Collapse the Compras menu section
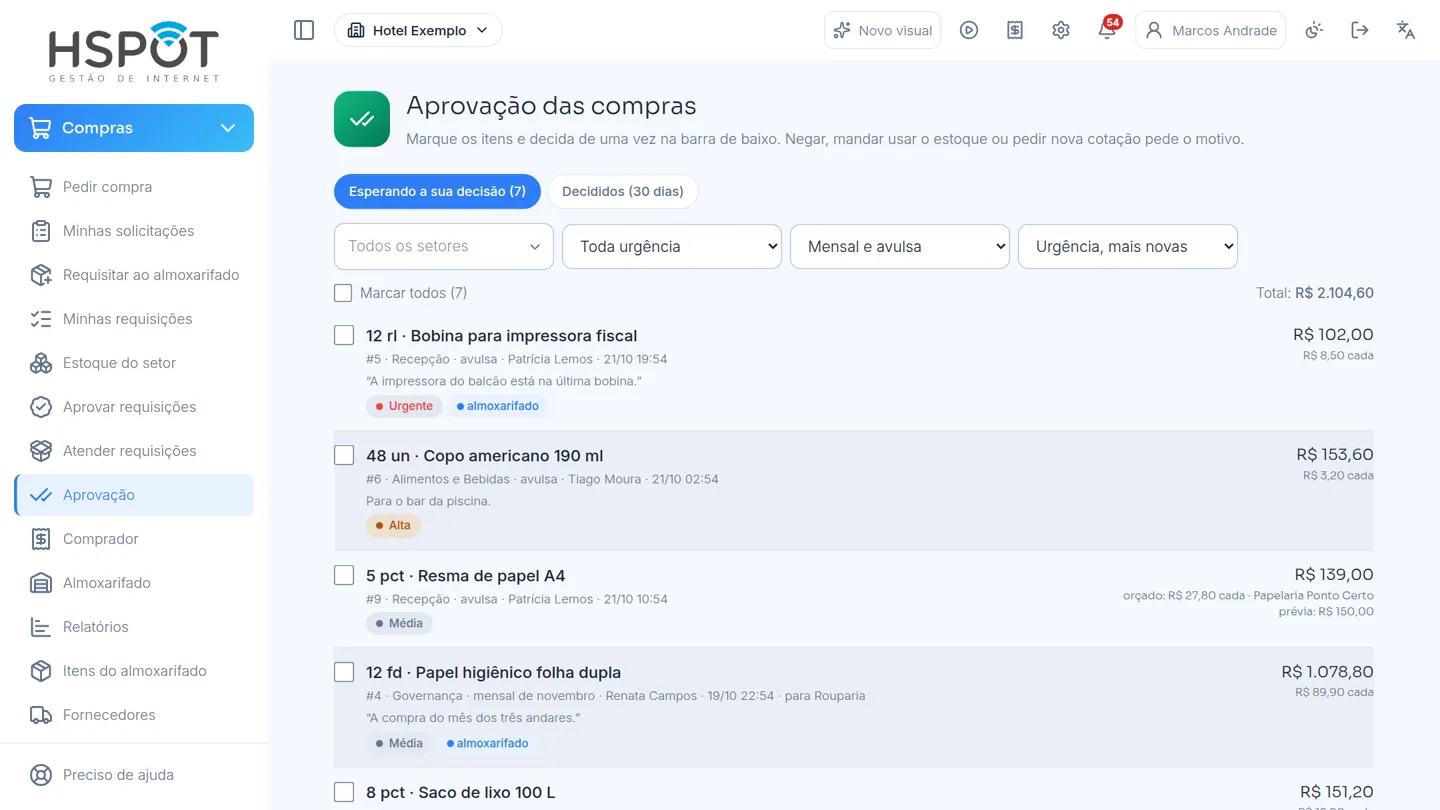The image size is (1440, 810). pyautogui.click(x=134, y=128)
